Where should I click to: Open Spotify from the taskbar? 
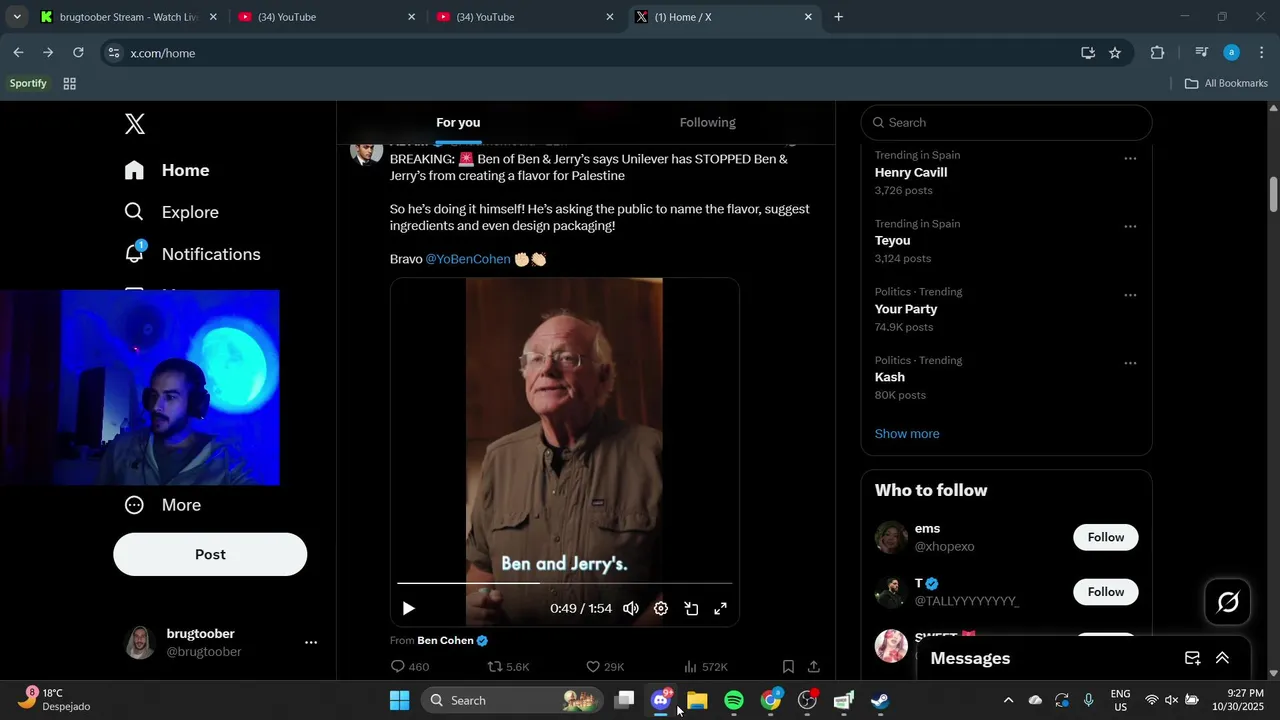click(x=734, y=700)
